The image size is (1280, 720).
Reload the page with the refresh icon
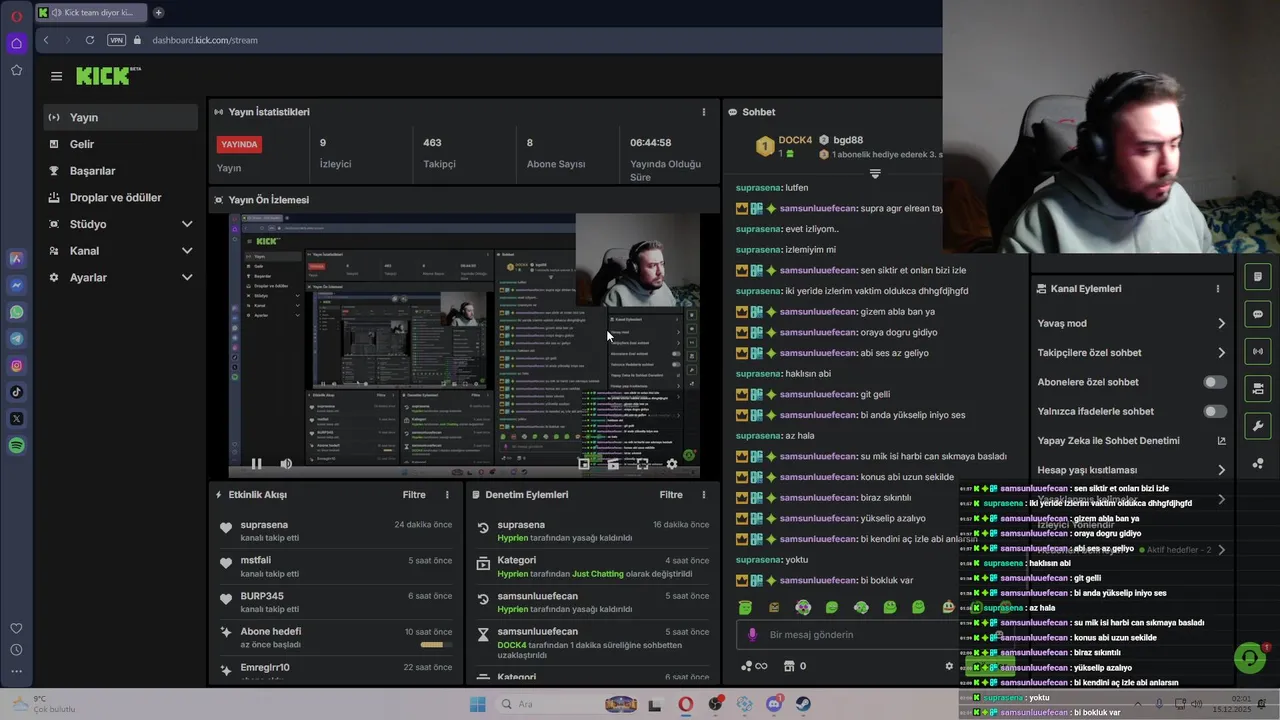[x=90, y=40]
